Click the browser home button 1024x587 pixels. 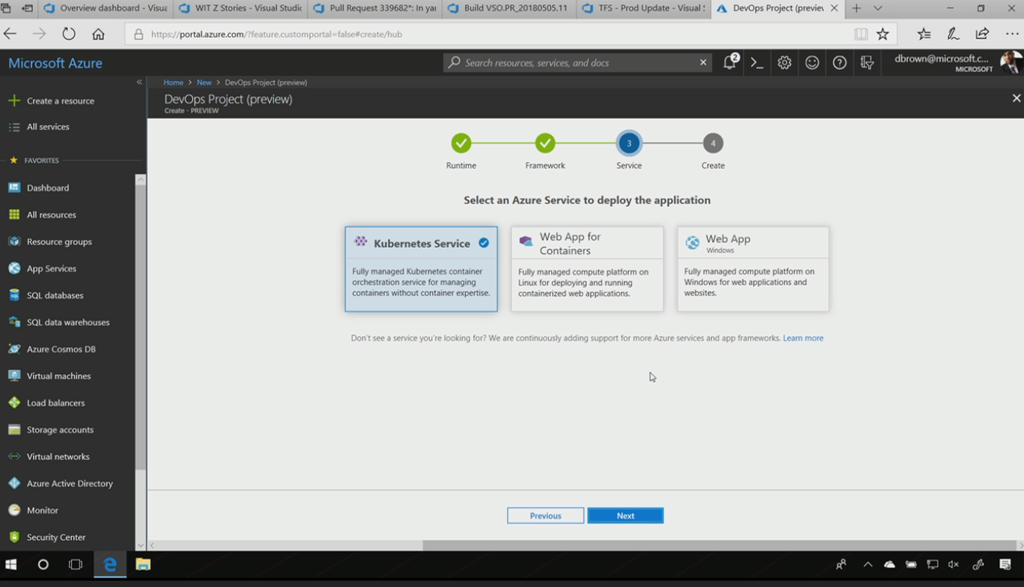click(x=98, y=34)
